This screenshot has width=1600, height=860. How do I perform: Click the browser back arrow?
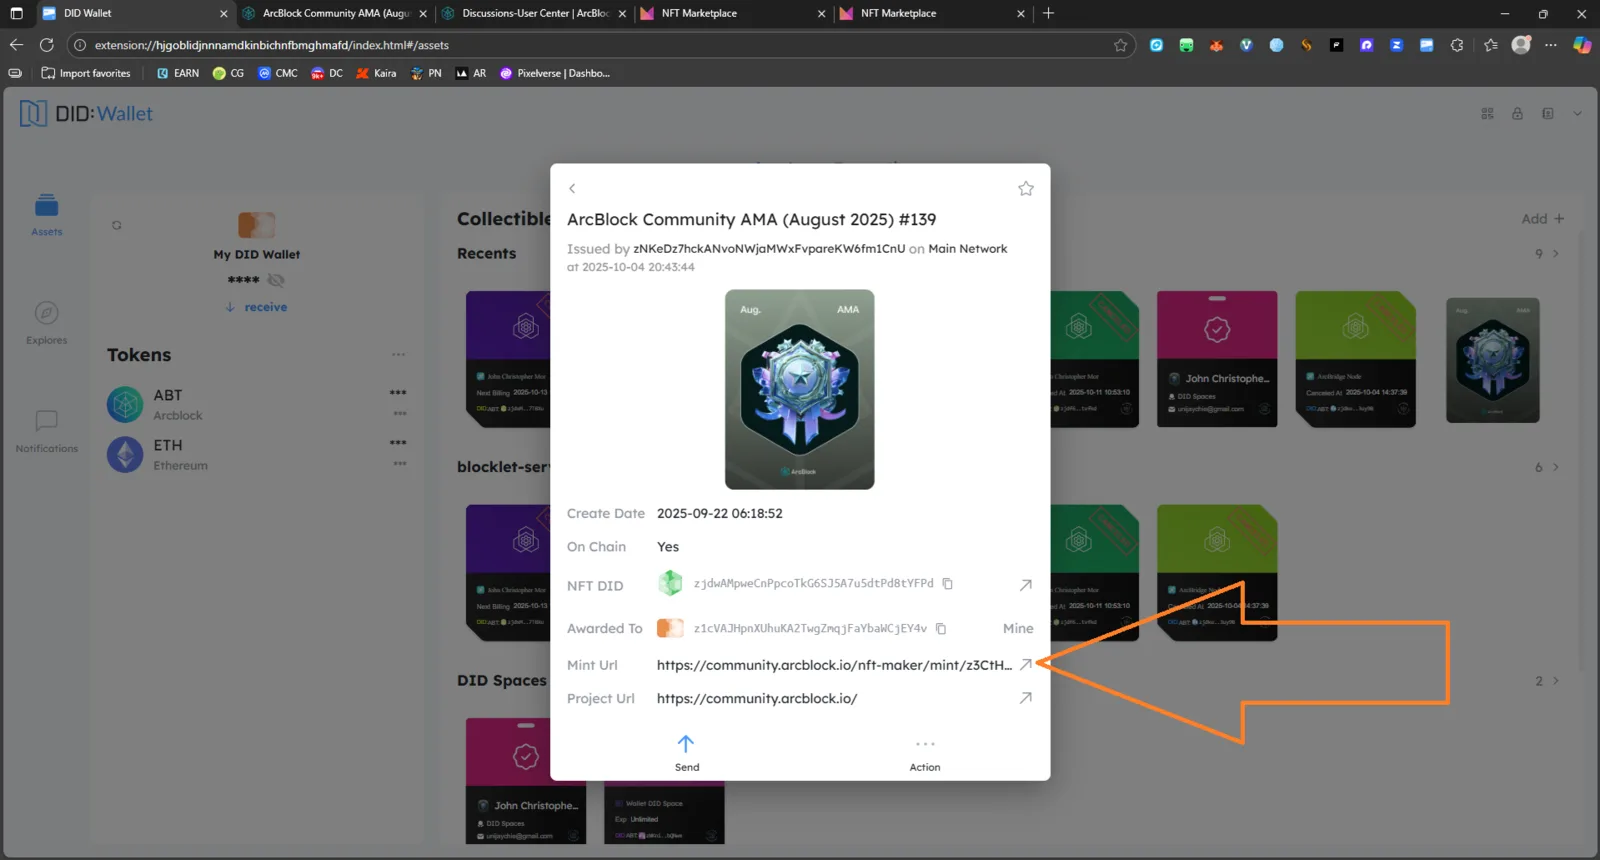16,45
